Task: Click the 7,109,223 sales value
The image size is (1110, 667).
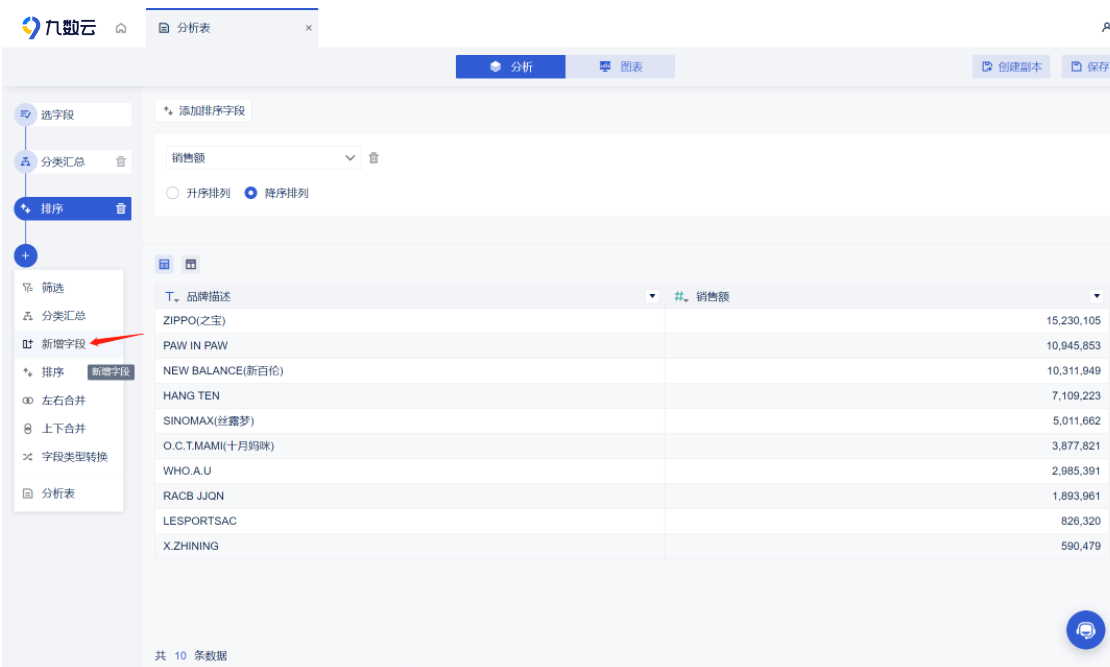Action: (1076, 396)
